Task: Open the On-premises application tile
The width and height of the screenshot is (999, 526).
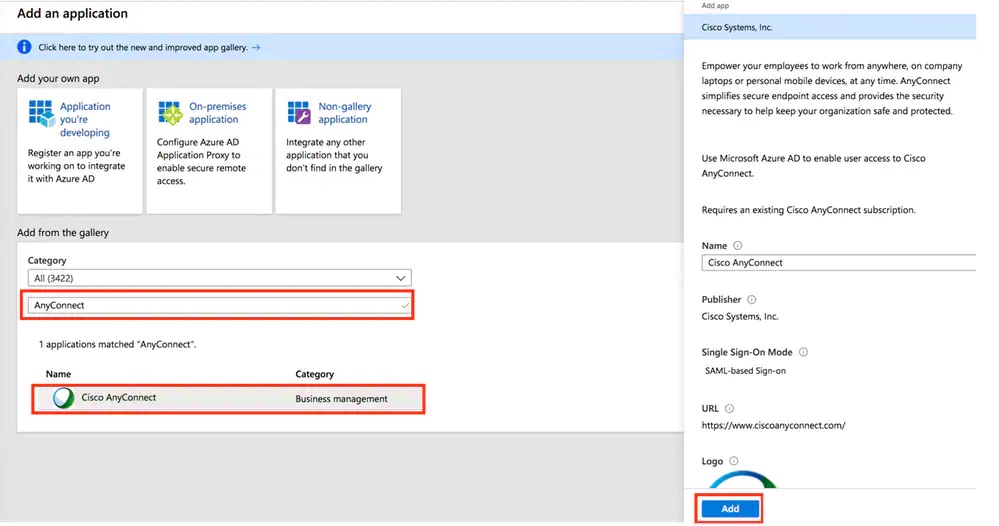Action: [209, 150]
